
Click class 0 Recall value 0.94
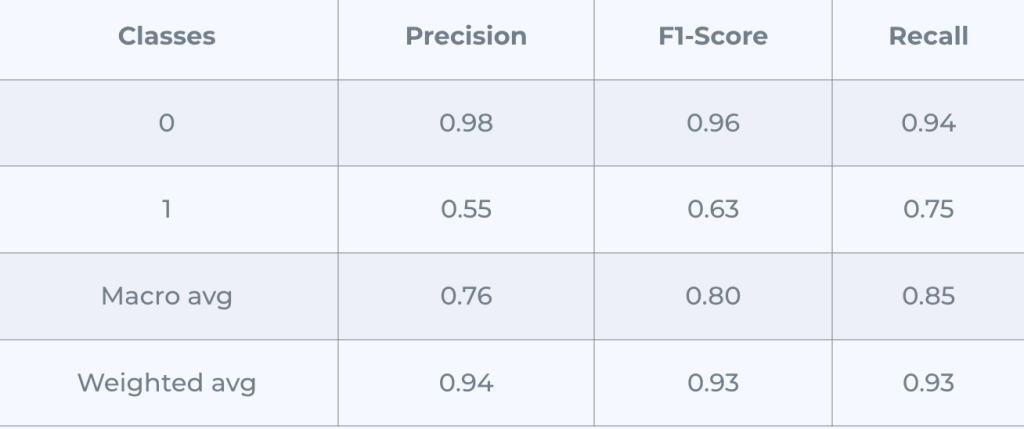928,124
